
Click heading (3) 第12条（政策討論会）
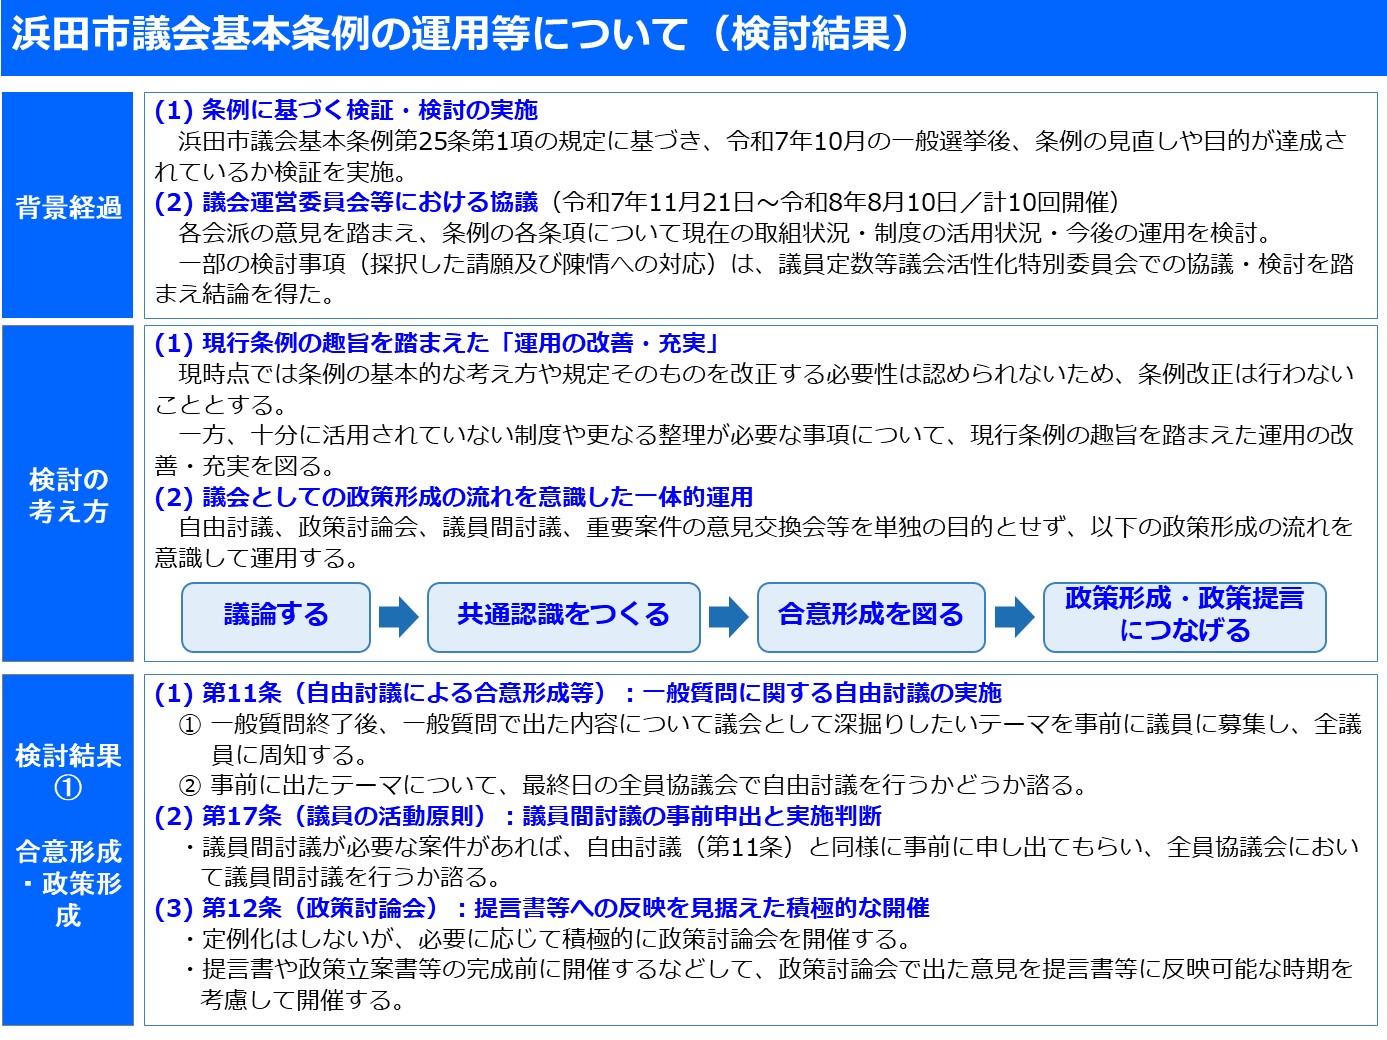coord(542,908)
